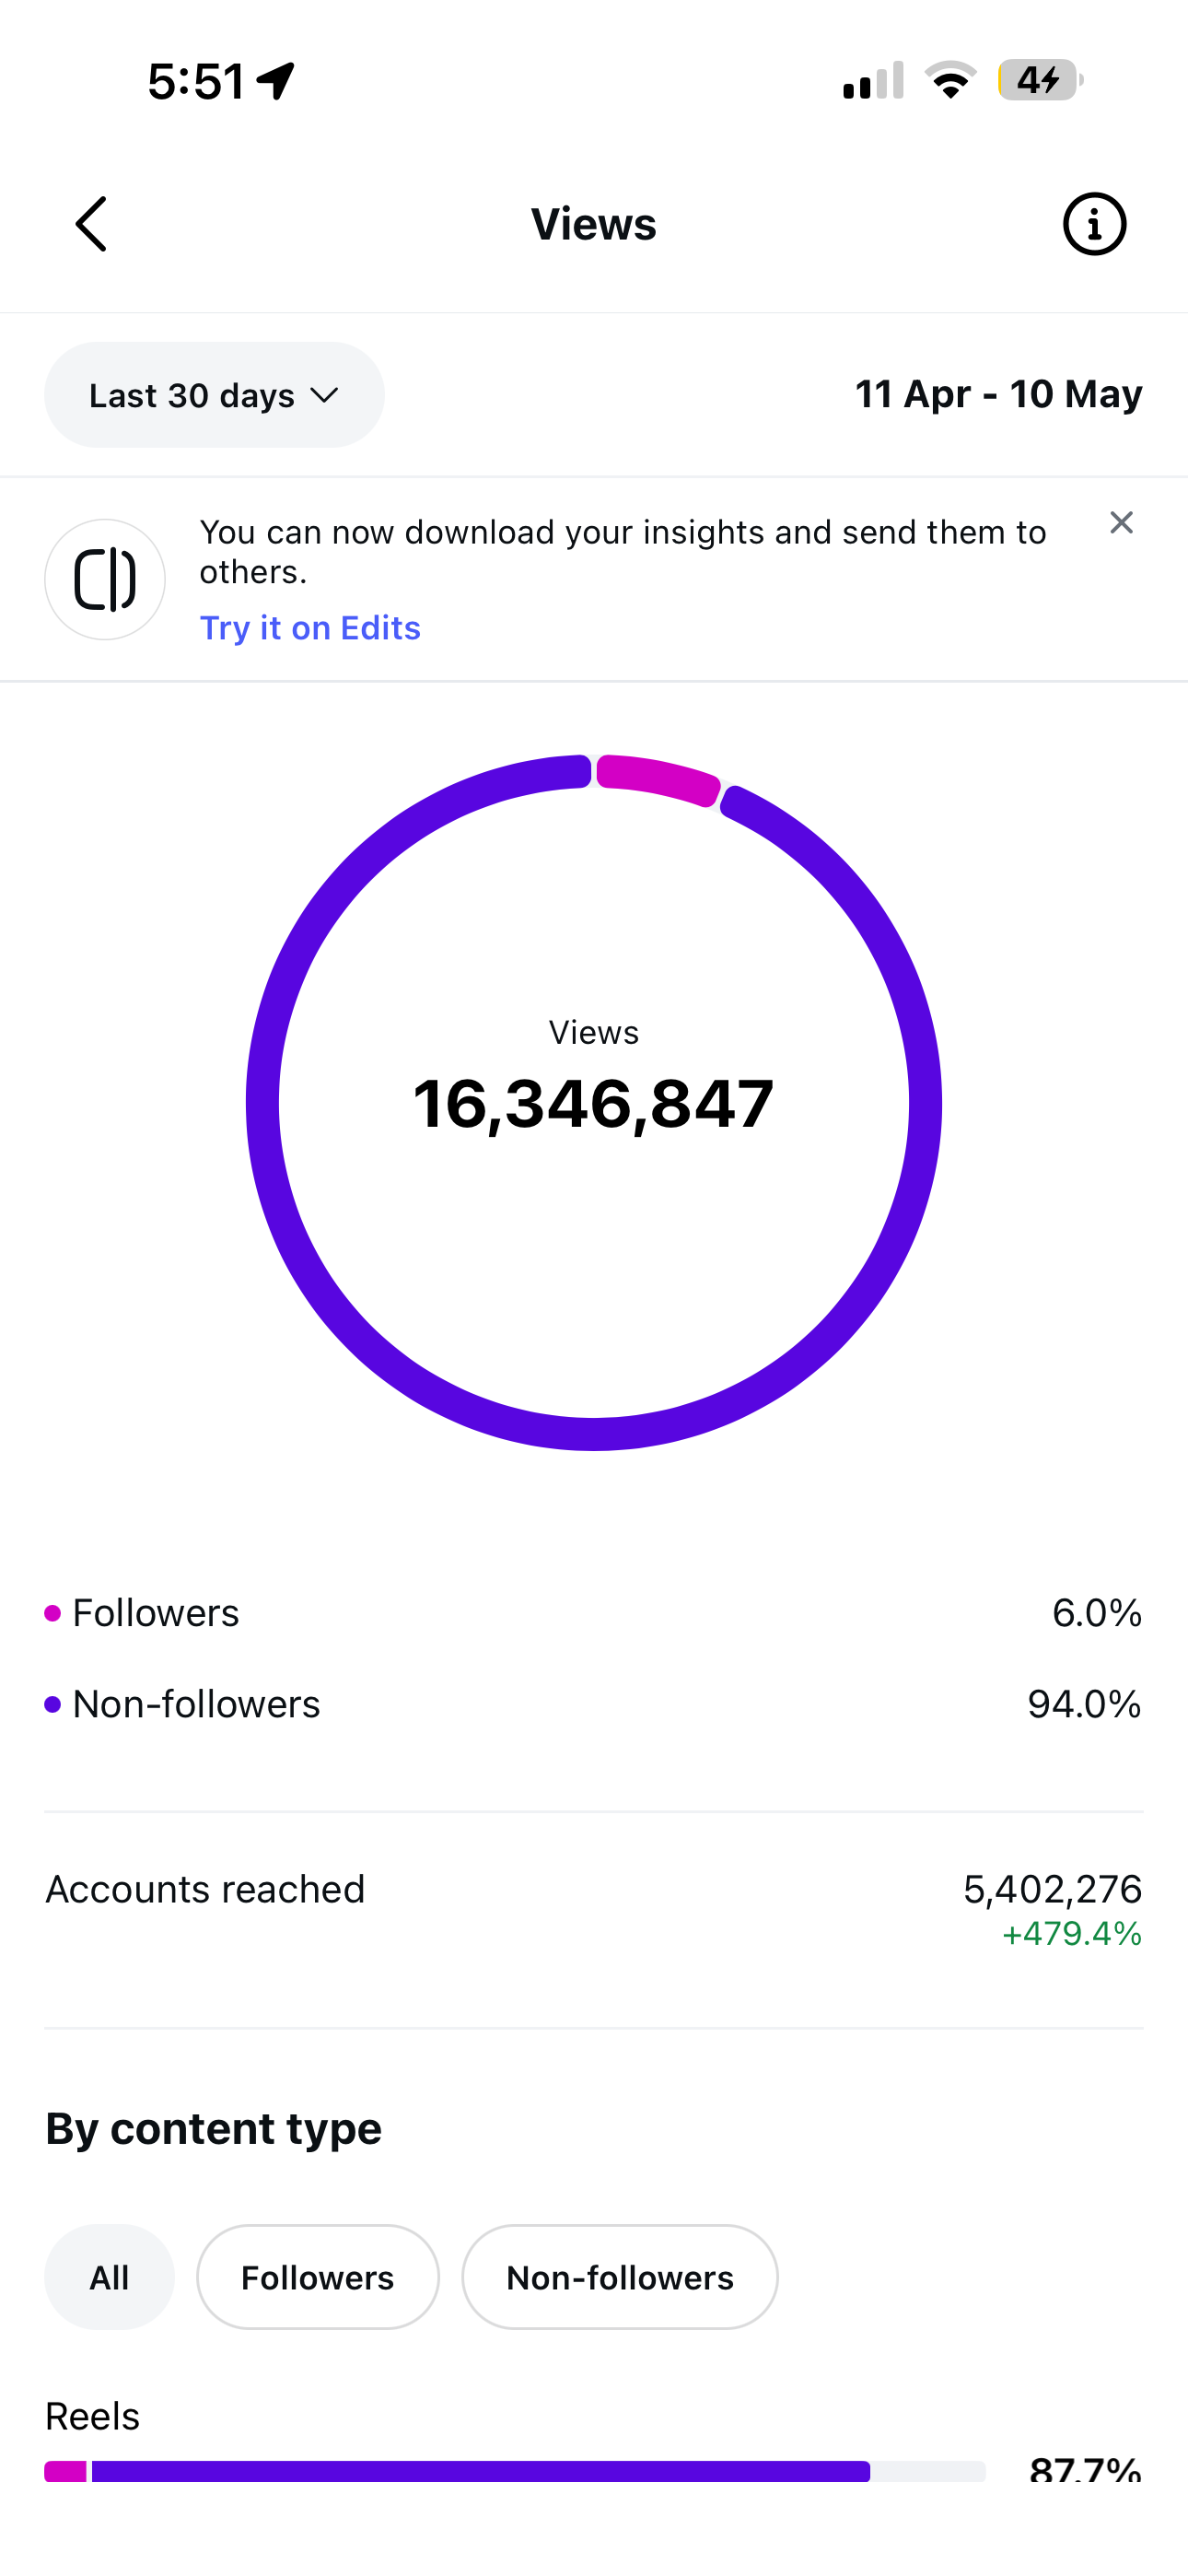This screenshot has height=2576, width=1188.
Task: Tap the location arrow in status bar
Action: pyautogui.click(x=276, y=80)
